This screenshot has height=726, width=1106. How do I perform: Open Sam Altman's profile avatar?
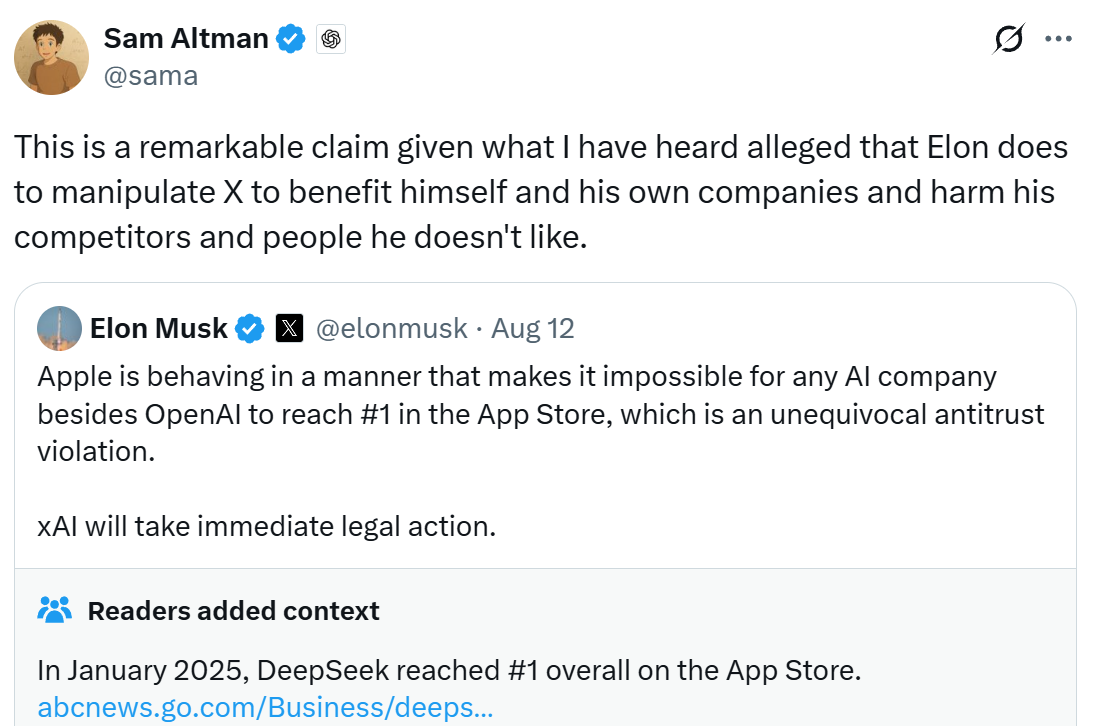[51, 58]
